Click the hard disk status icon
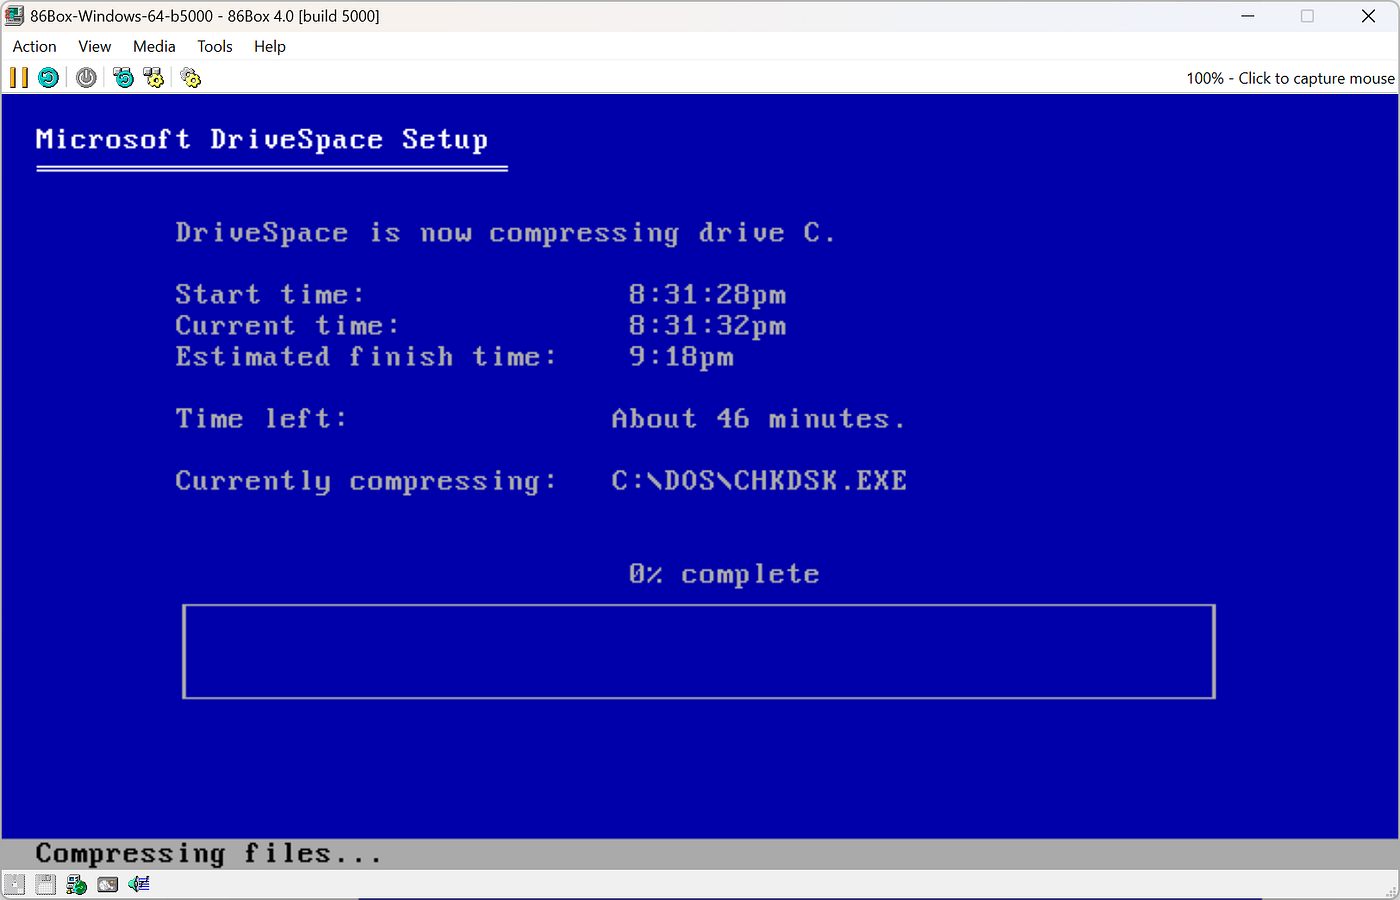Viewport: 1400px width, 900px height. [107, 884]
